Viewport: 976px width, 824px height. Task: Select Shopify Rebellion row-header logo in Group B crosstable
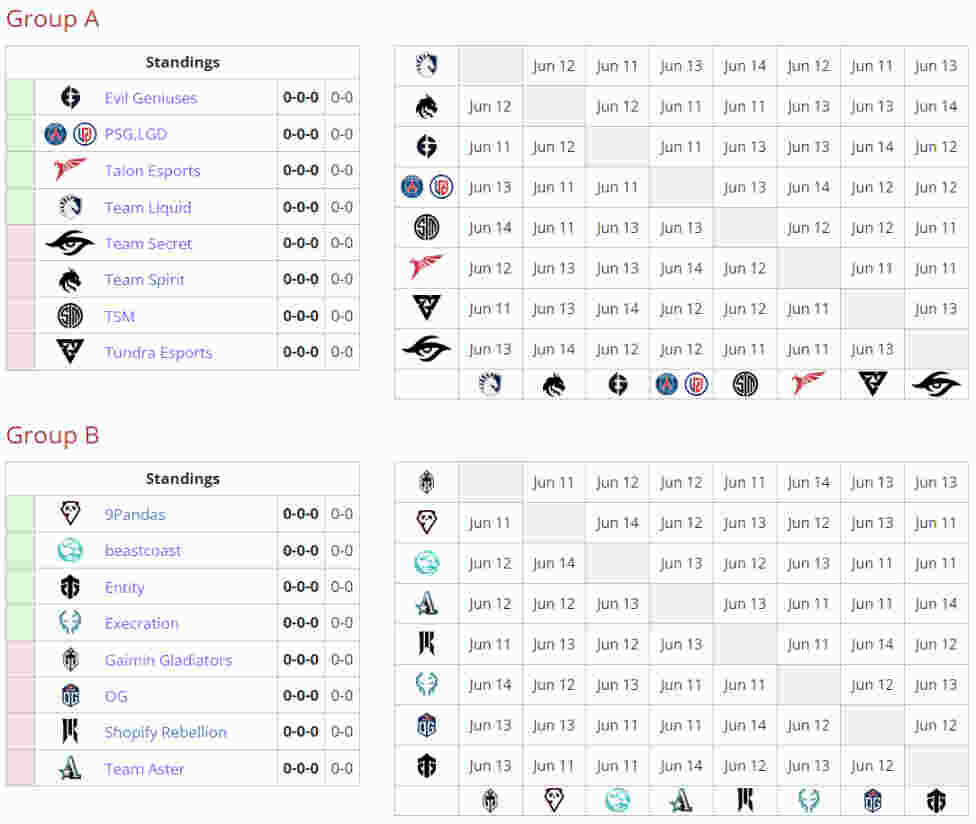click(x=426, y=644)
